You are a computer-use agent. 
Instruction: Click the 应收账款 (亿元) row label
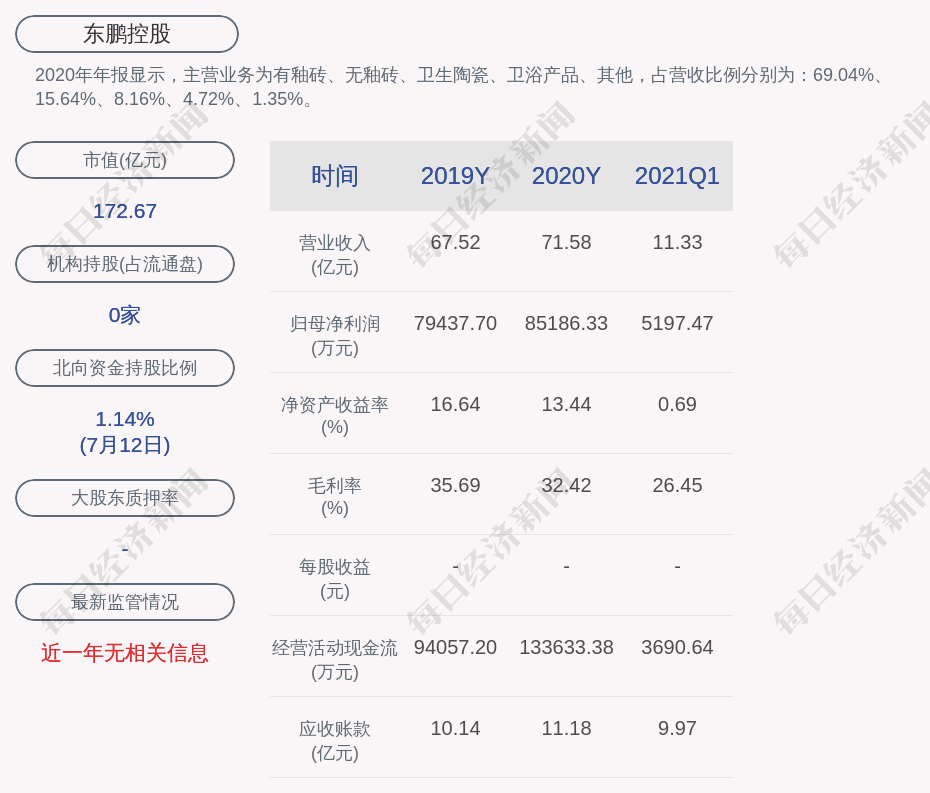pyautogui.click(x=335, y=741)
